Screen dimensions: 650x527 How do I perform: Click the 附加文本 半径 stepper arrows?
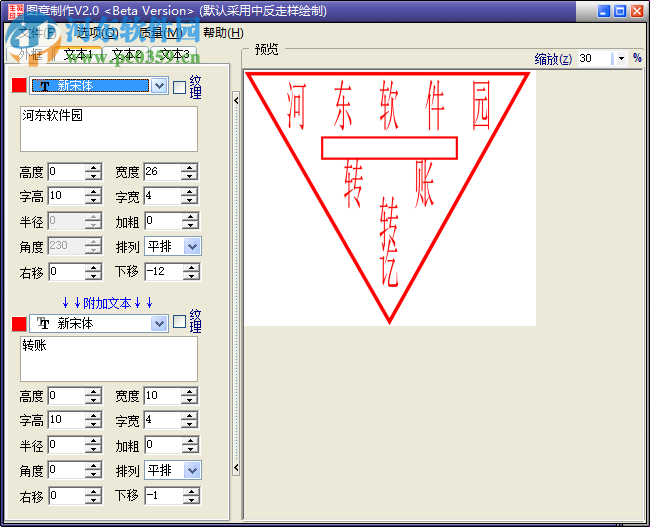[94, 445]
